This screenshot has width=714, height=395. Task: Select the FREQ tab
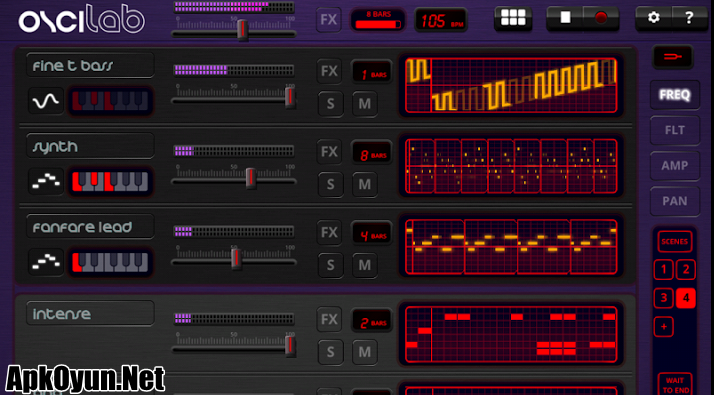674,95
